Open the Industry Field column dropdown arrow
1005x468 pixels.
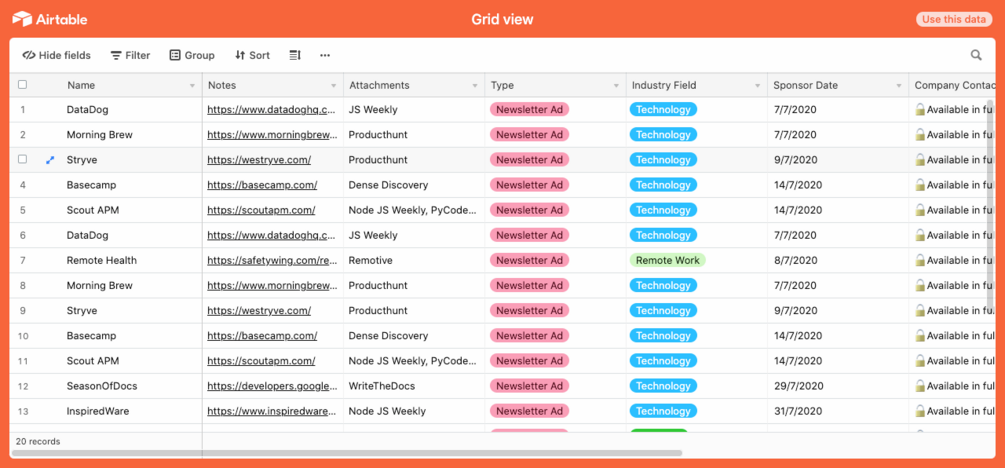click(757, 86)
